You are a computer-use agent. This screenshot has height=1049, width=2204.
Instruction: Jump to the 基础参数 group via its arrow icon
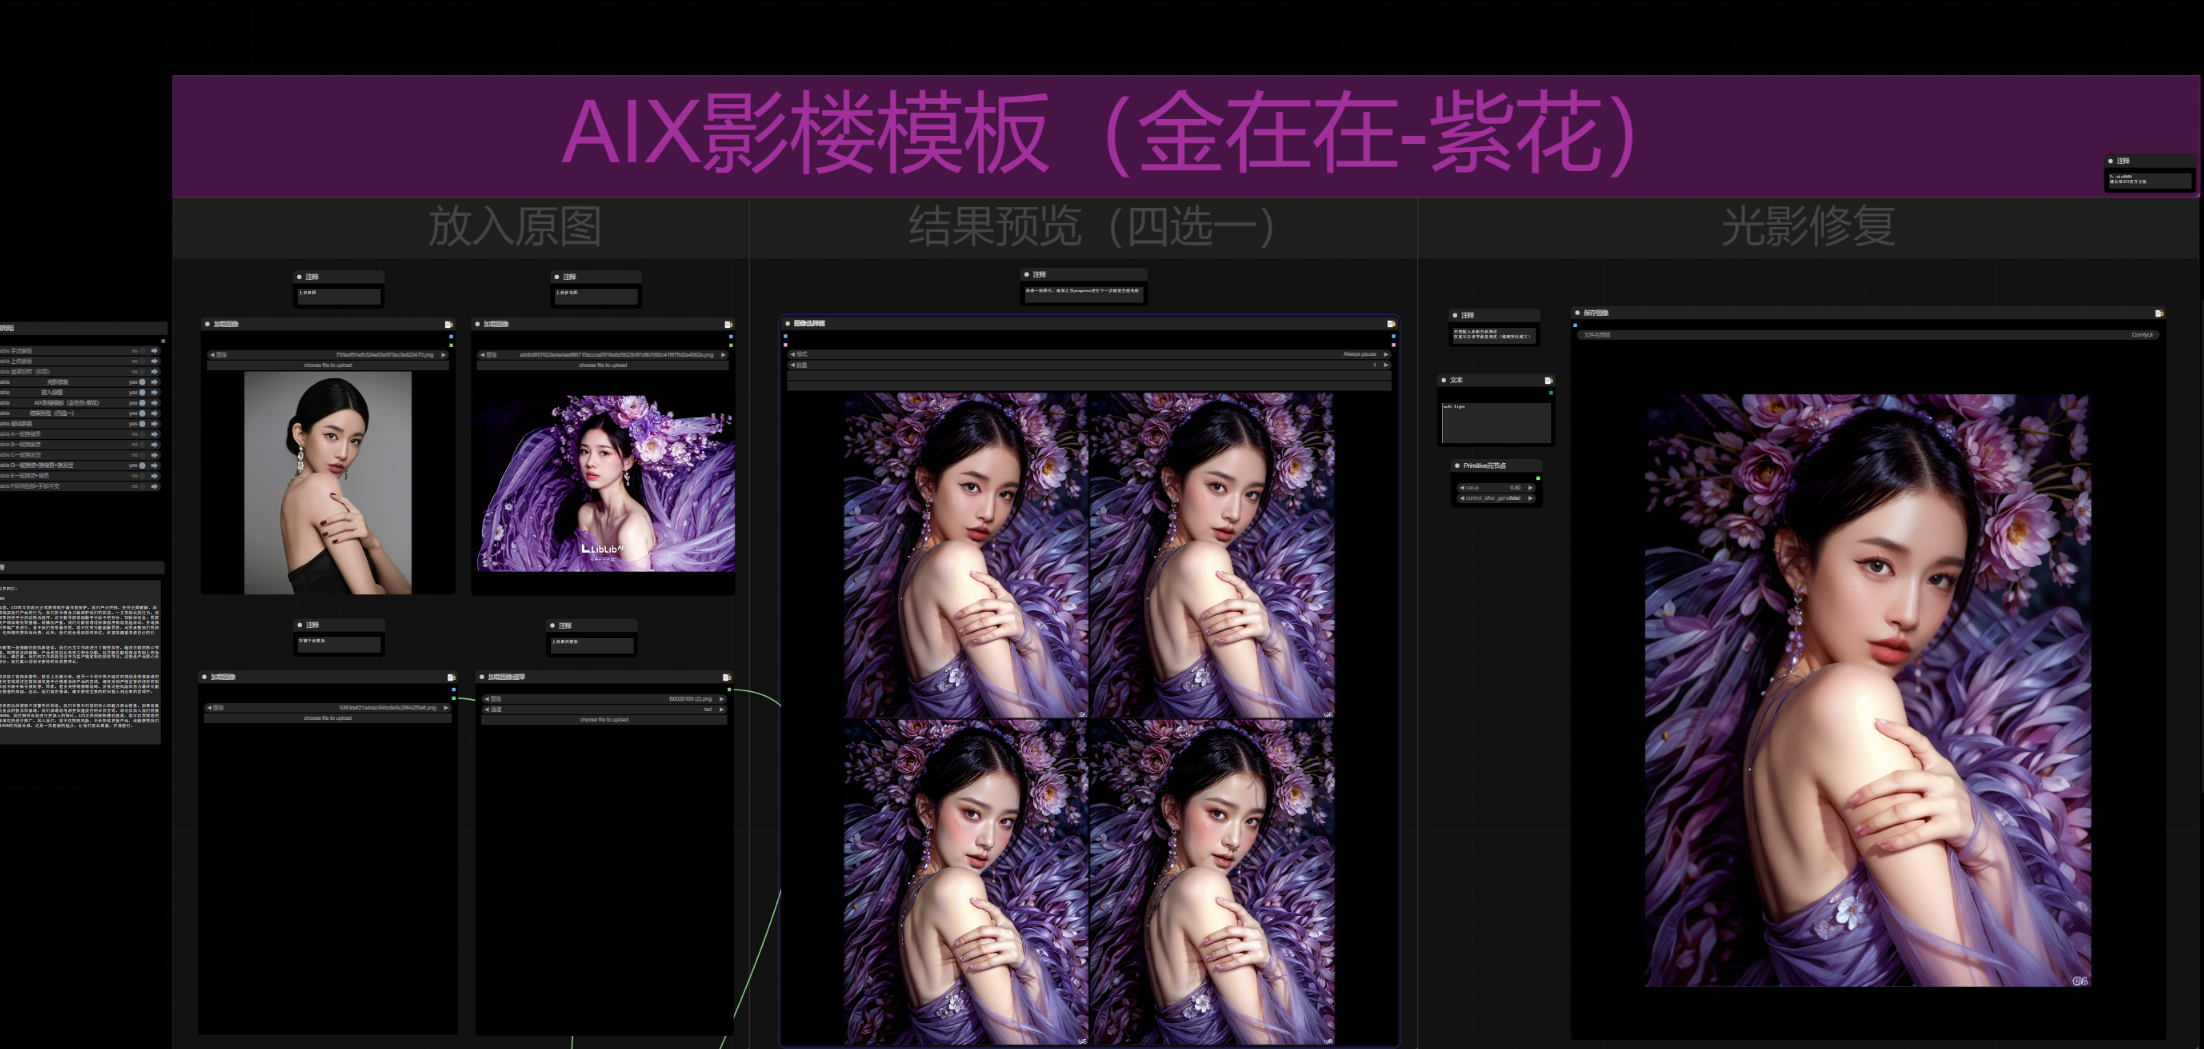(154, 424)
